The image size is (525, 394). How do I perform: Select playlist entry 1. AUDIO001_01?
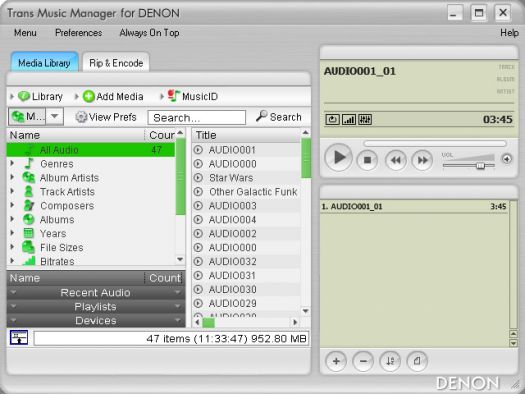point(414,207)
